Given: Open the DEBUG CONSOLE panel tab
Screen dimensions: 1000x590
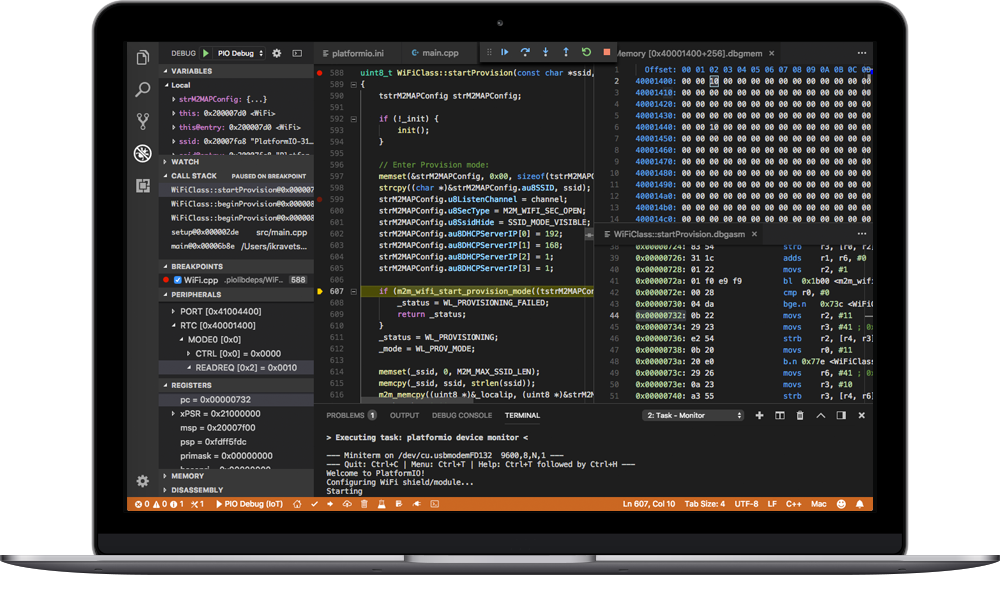Looking at the screenshot, I should tap(462, 415).
